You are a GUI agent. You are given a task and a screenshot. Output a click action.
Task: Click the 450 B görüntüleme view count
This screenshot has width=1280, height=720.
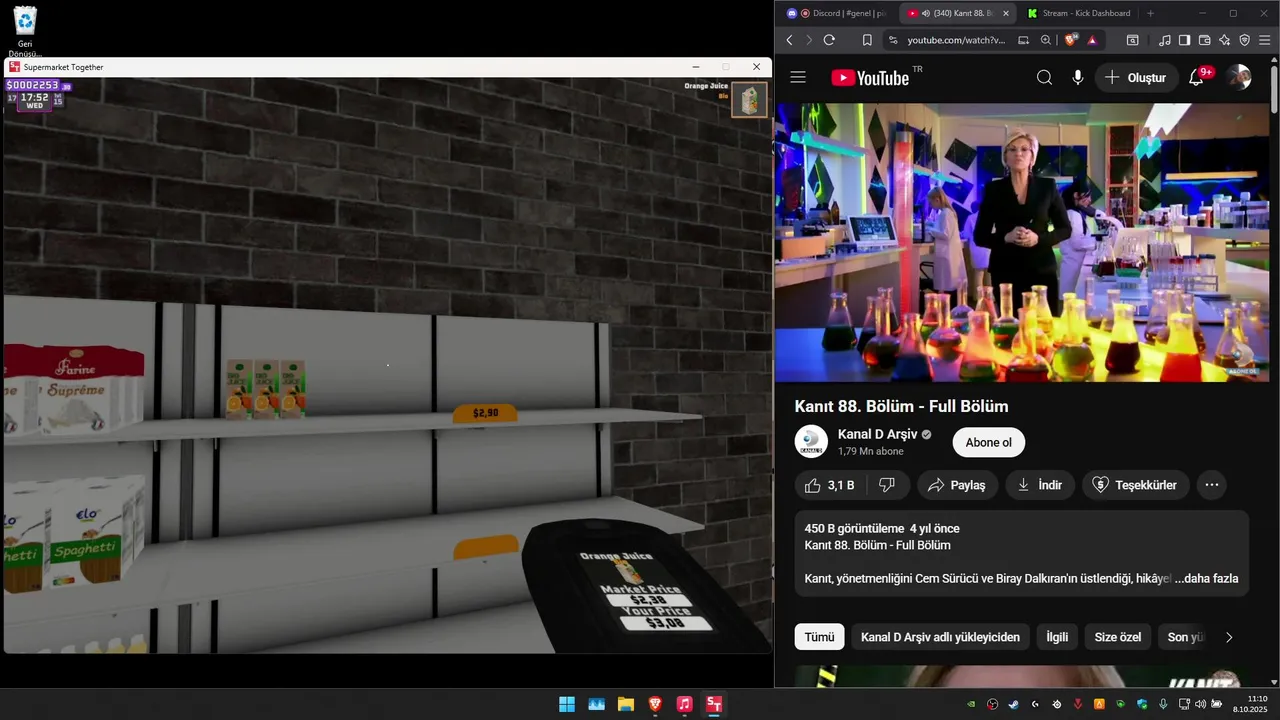854,528
